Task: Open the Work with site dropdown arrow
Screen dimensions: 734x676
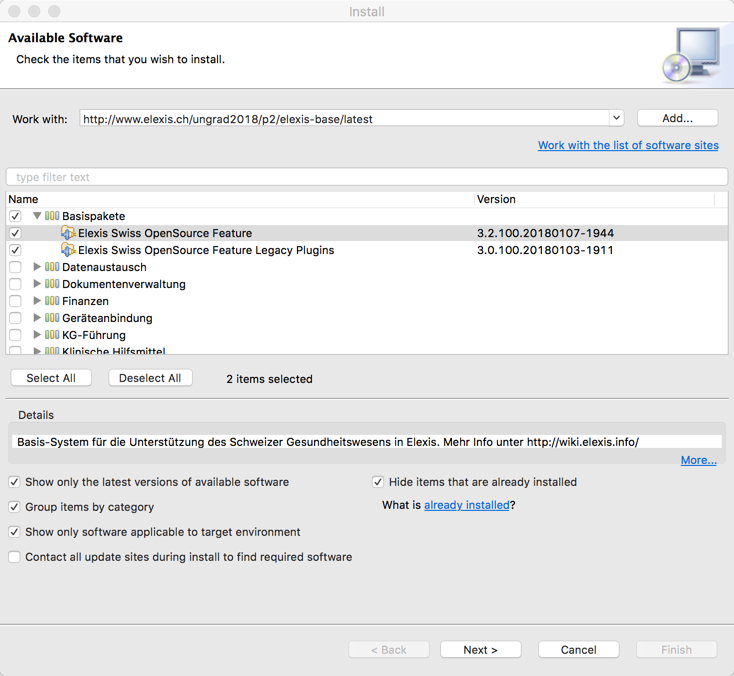Action: [617, 118]
